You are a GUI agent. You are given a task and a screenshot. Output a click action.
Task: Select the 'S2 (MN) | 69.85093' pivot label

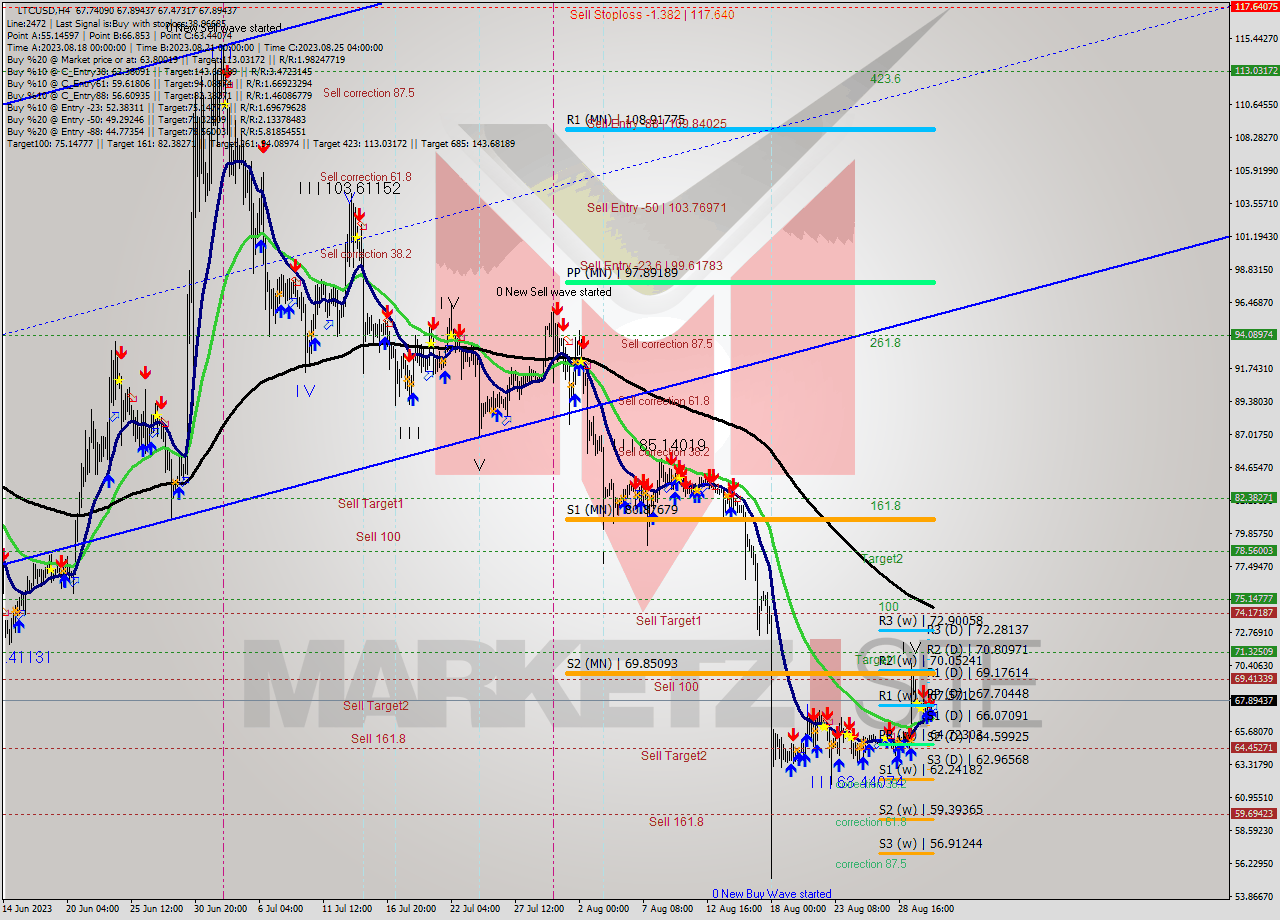click(622, 663)
